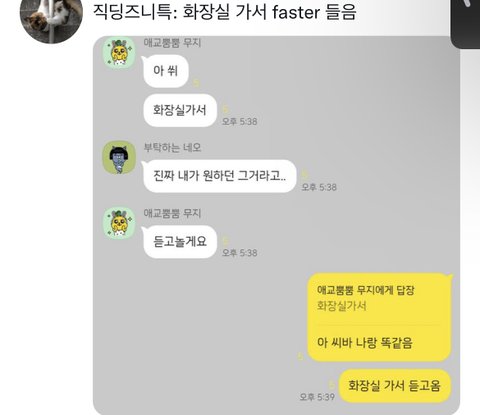Open the first 애교뿜뿜 무지 avatar
The width and height of the screenshot is (480, 415).
[x=119, y=53]
